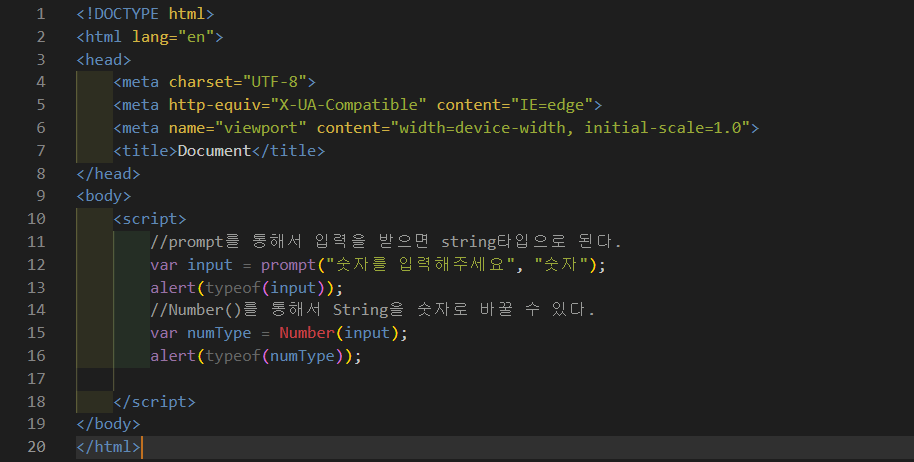Click the "viewport" name value
This screenshot has height=462, width=914.
[x=261, y=128]
